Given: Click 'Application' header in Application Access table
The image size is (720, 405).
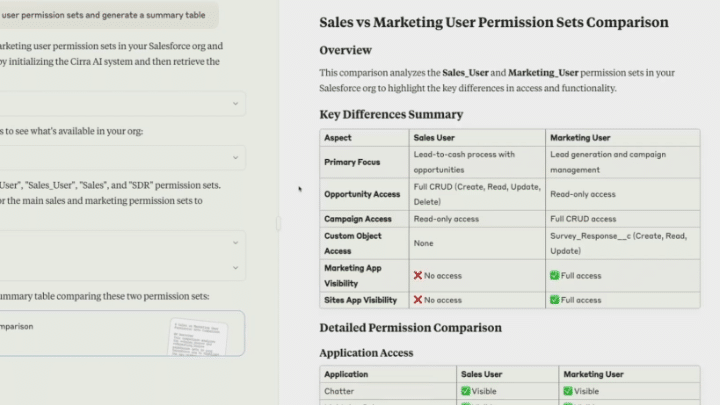Looking at the screenshot, I should [x=346, y=374].
